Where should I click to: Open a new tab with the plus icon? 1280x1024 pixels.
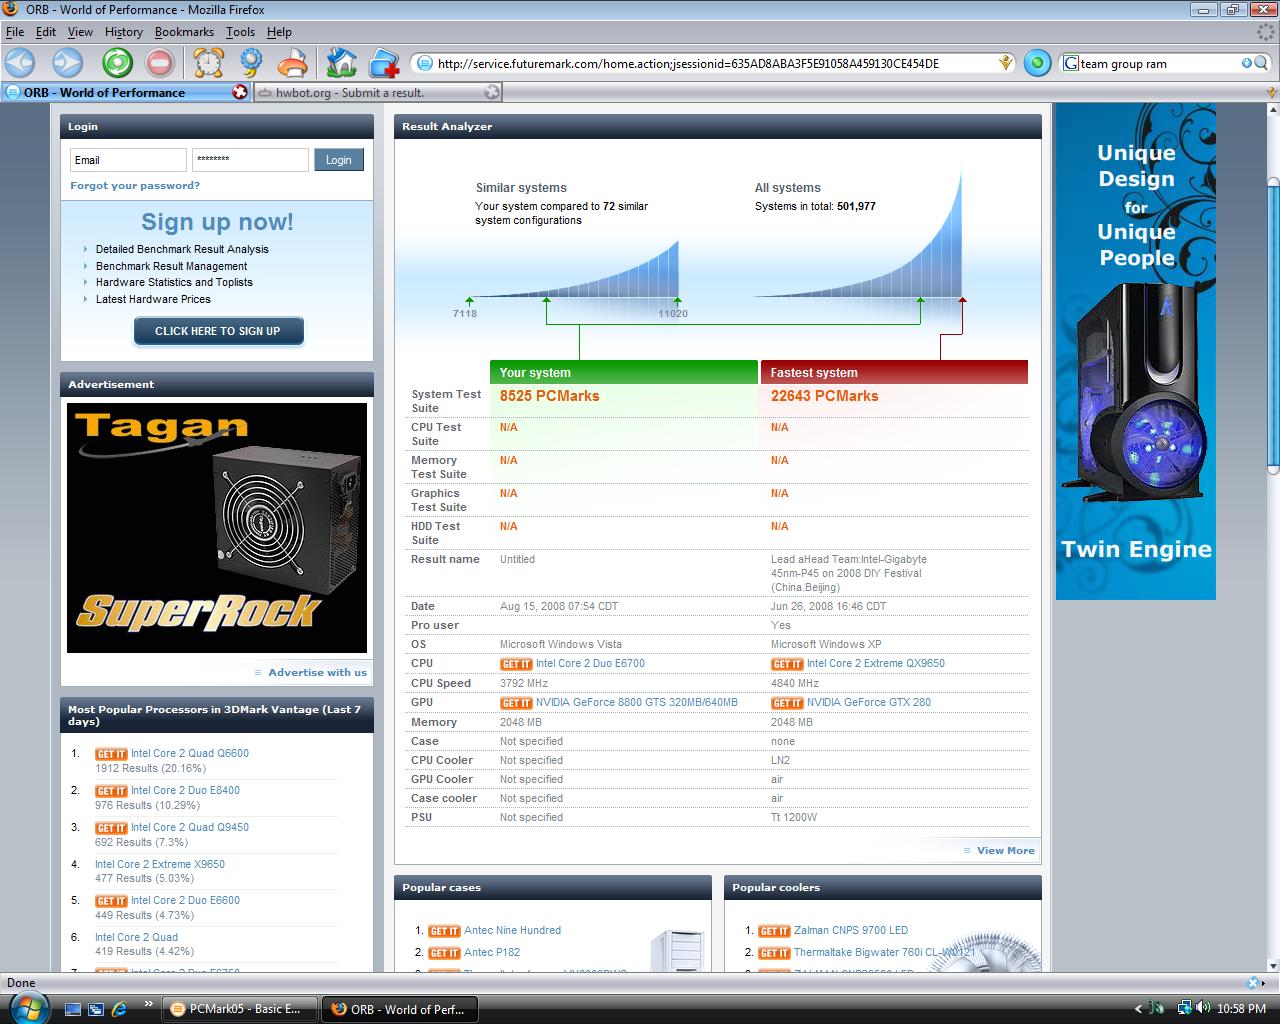384,63
